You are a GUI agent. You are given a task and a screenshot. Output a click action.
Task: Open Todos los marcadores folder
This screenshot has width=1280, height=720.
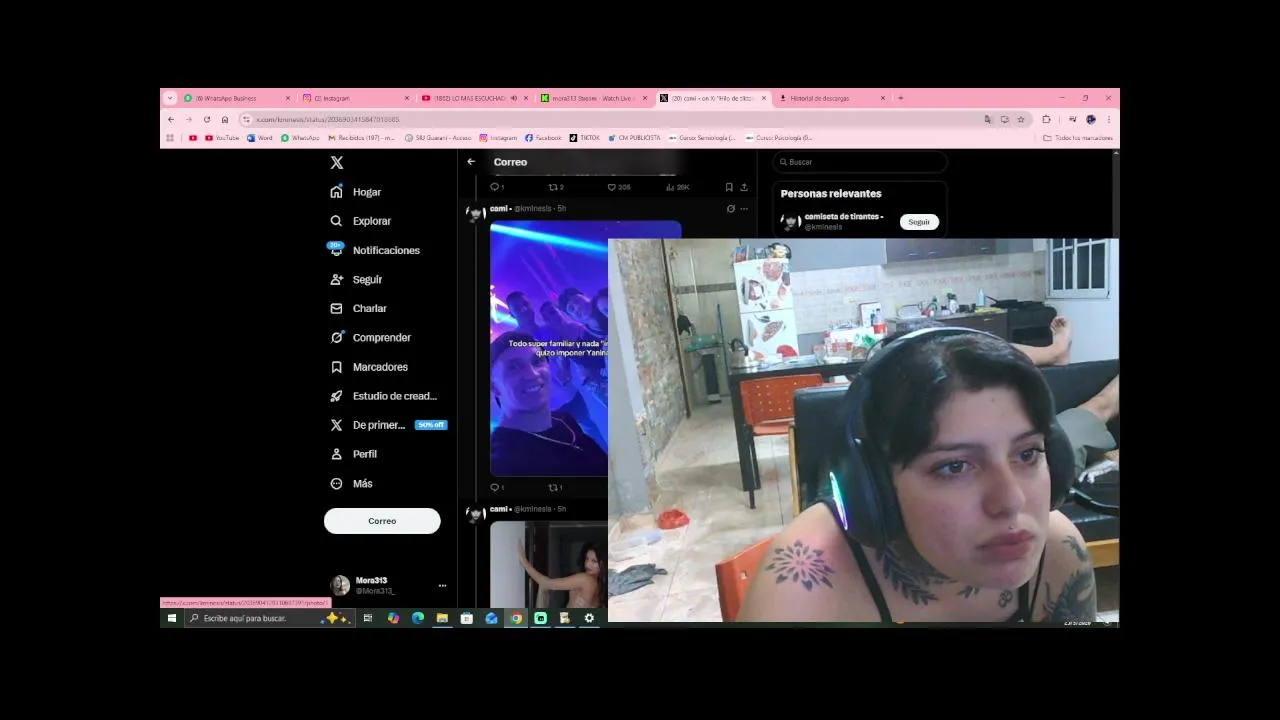[1078, 138]
